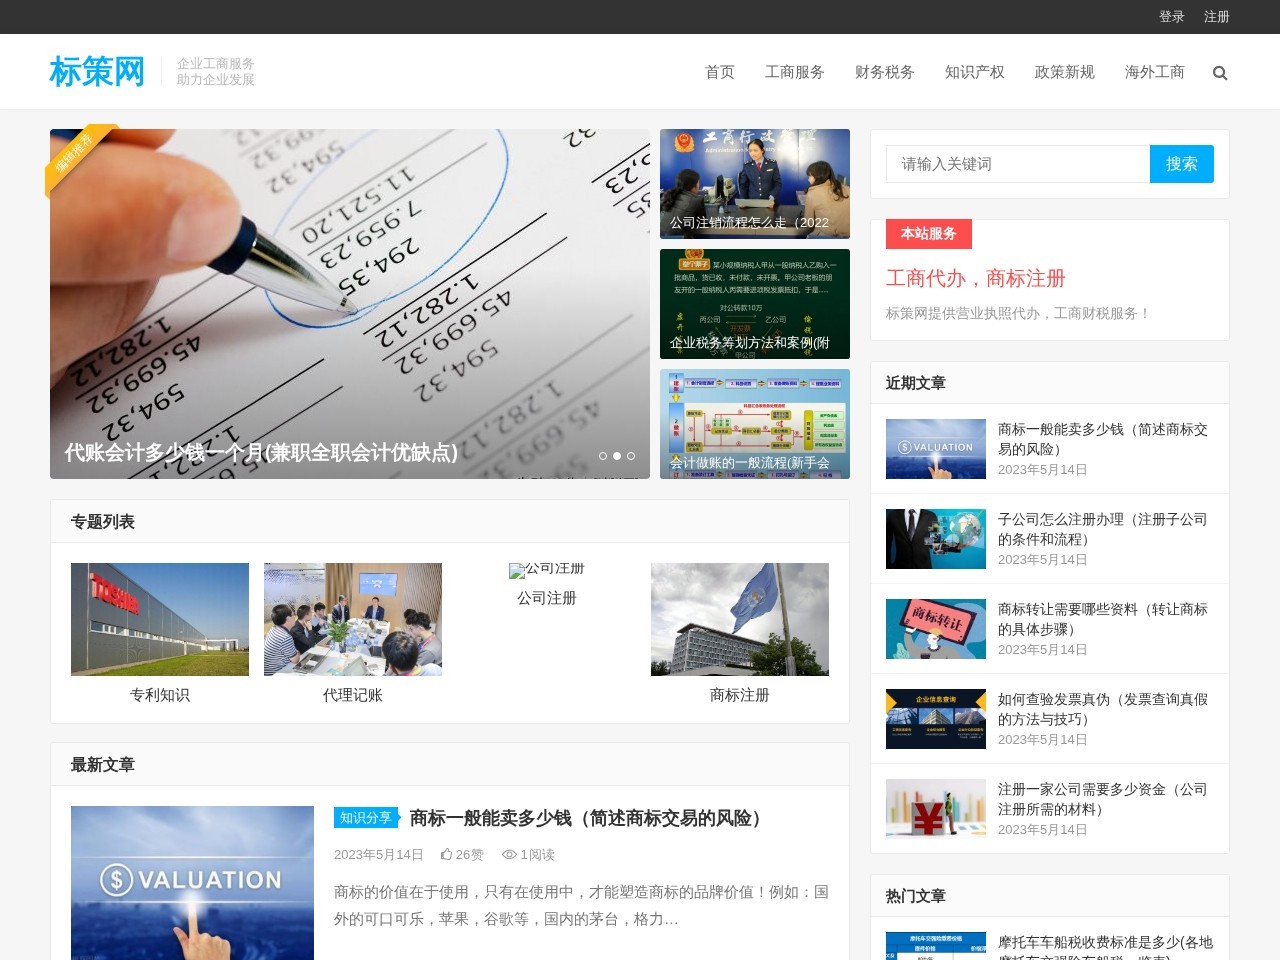Open the 工商代办，商标注册 service link
1280x960 pixels.
pyautogui.click(x=975, y=278)
